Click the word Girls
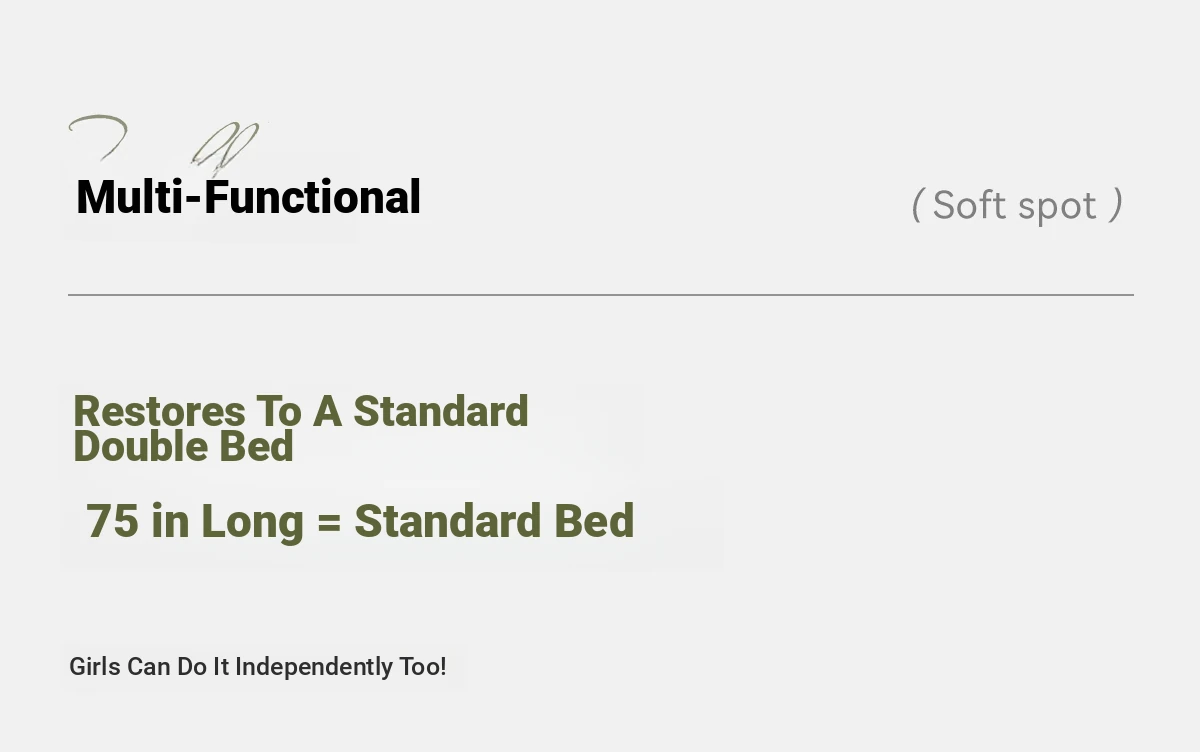Screen dimensions: 1200x752 95,667
